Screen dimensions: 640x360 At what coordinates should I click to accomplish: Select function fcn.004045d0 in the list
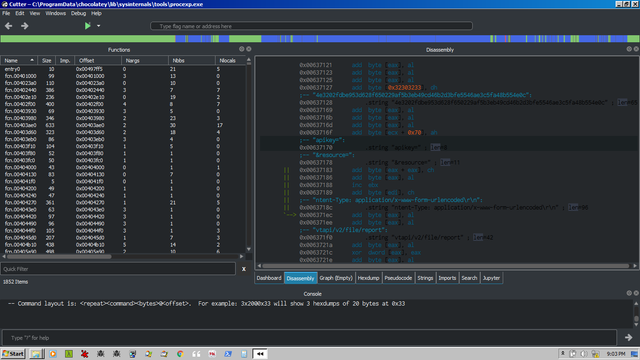[122, 238]
